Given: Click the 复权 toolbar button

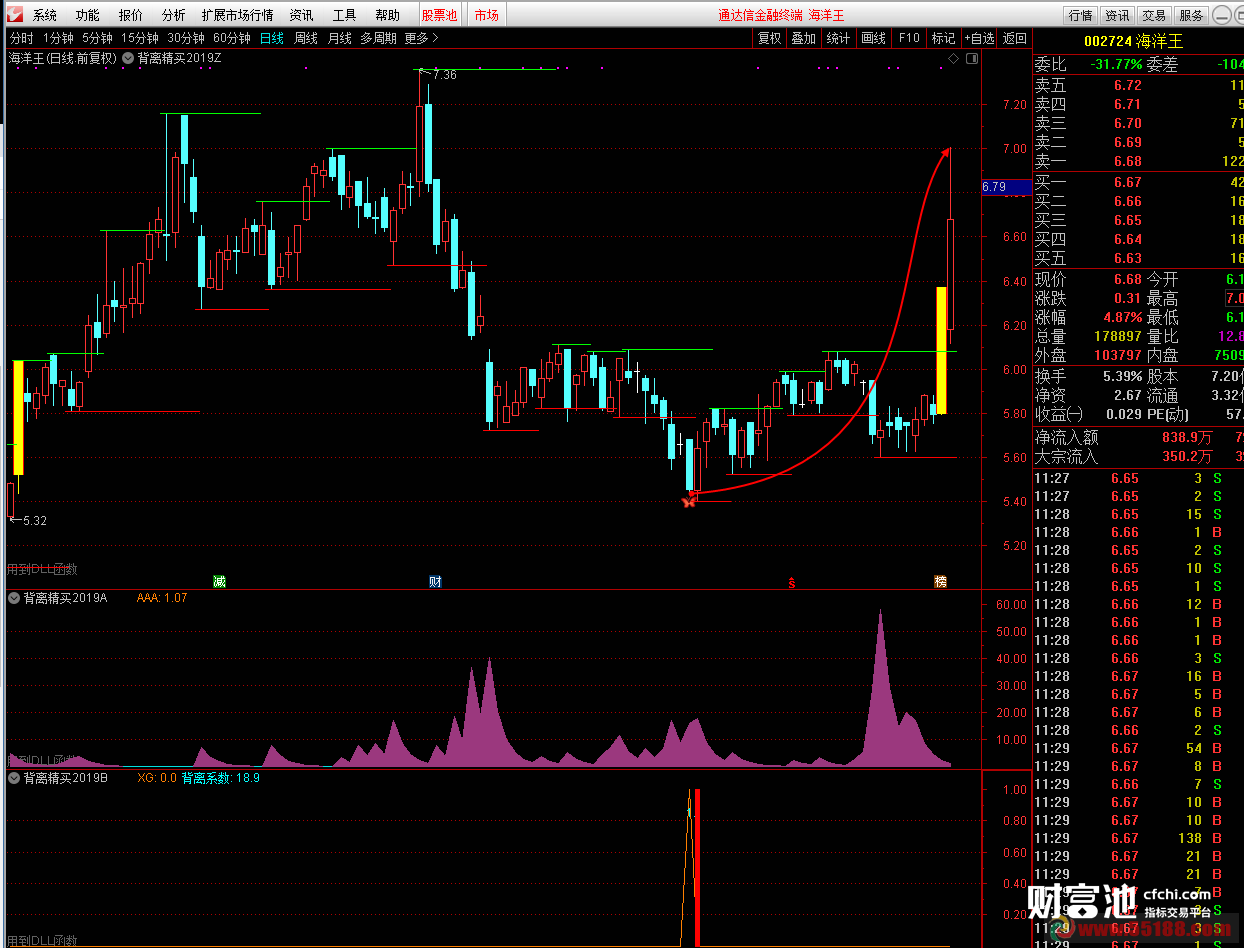Looking at the screenshot, I should tap(769, 38).
